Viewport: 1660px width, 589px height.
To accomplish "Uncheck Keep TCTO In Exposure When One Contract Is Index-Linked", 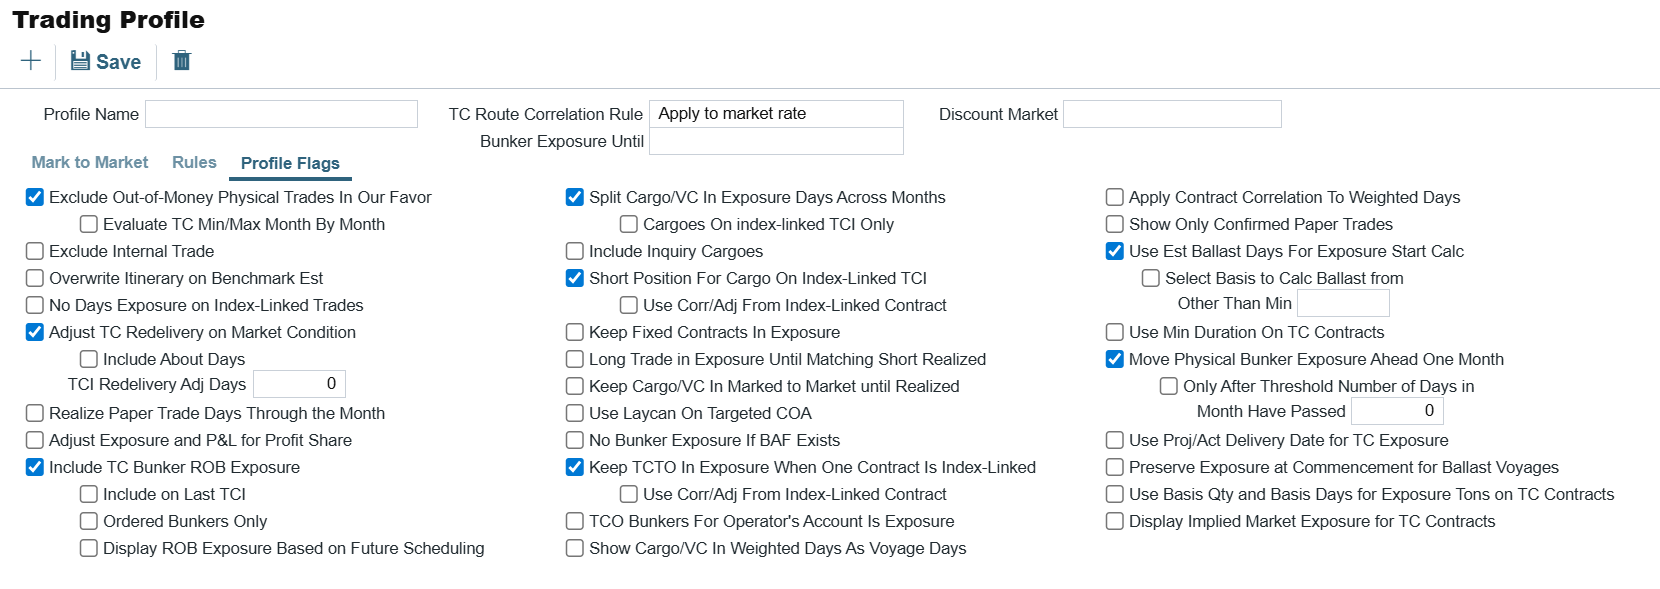I will coord(575,467).
